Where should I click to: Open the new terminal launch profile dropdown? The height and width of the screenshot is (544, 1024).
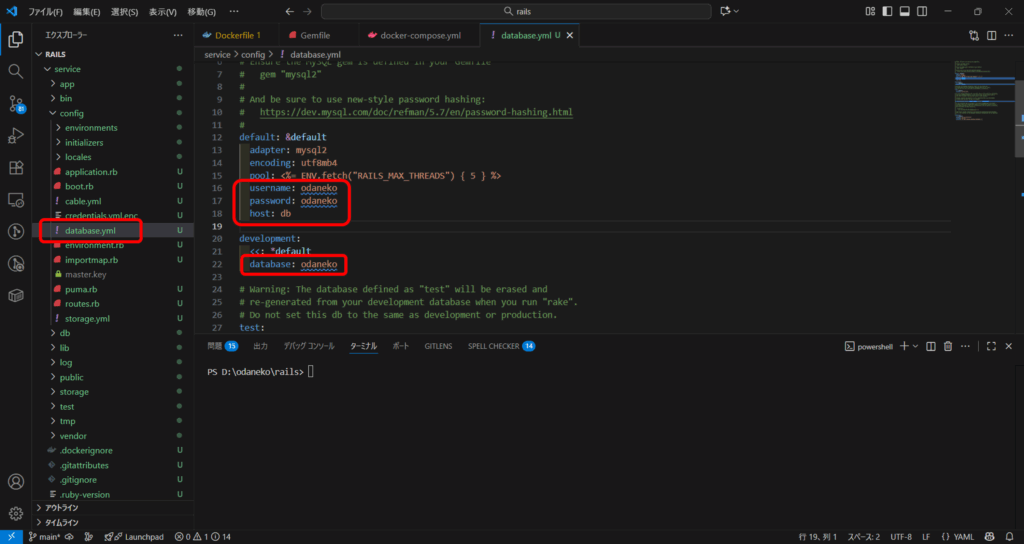915,346
